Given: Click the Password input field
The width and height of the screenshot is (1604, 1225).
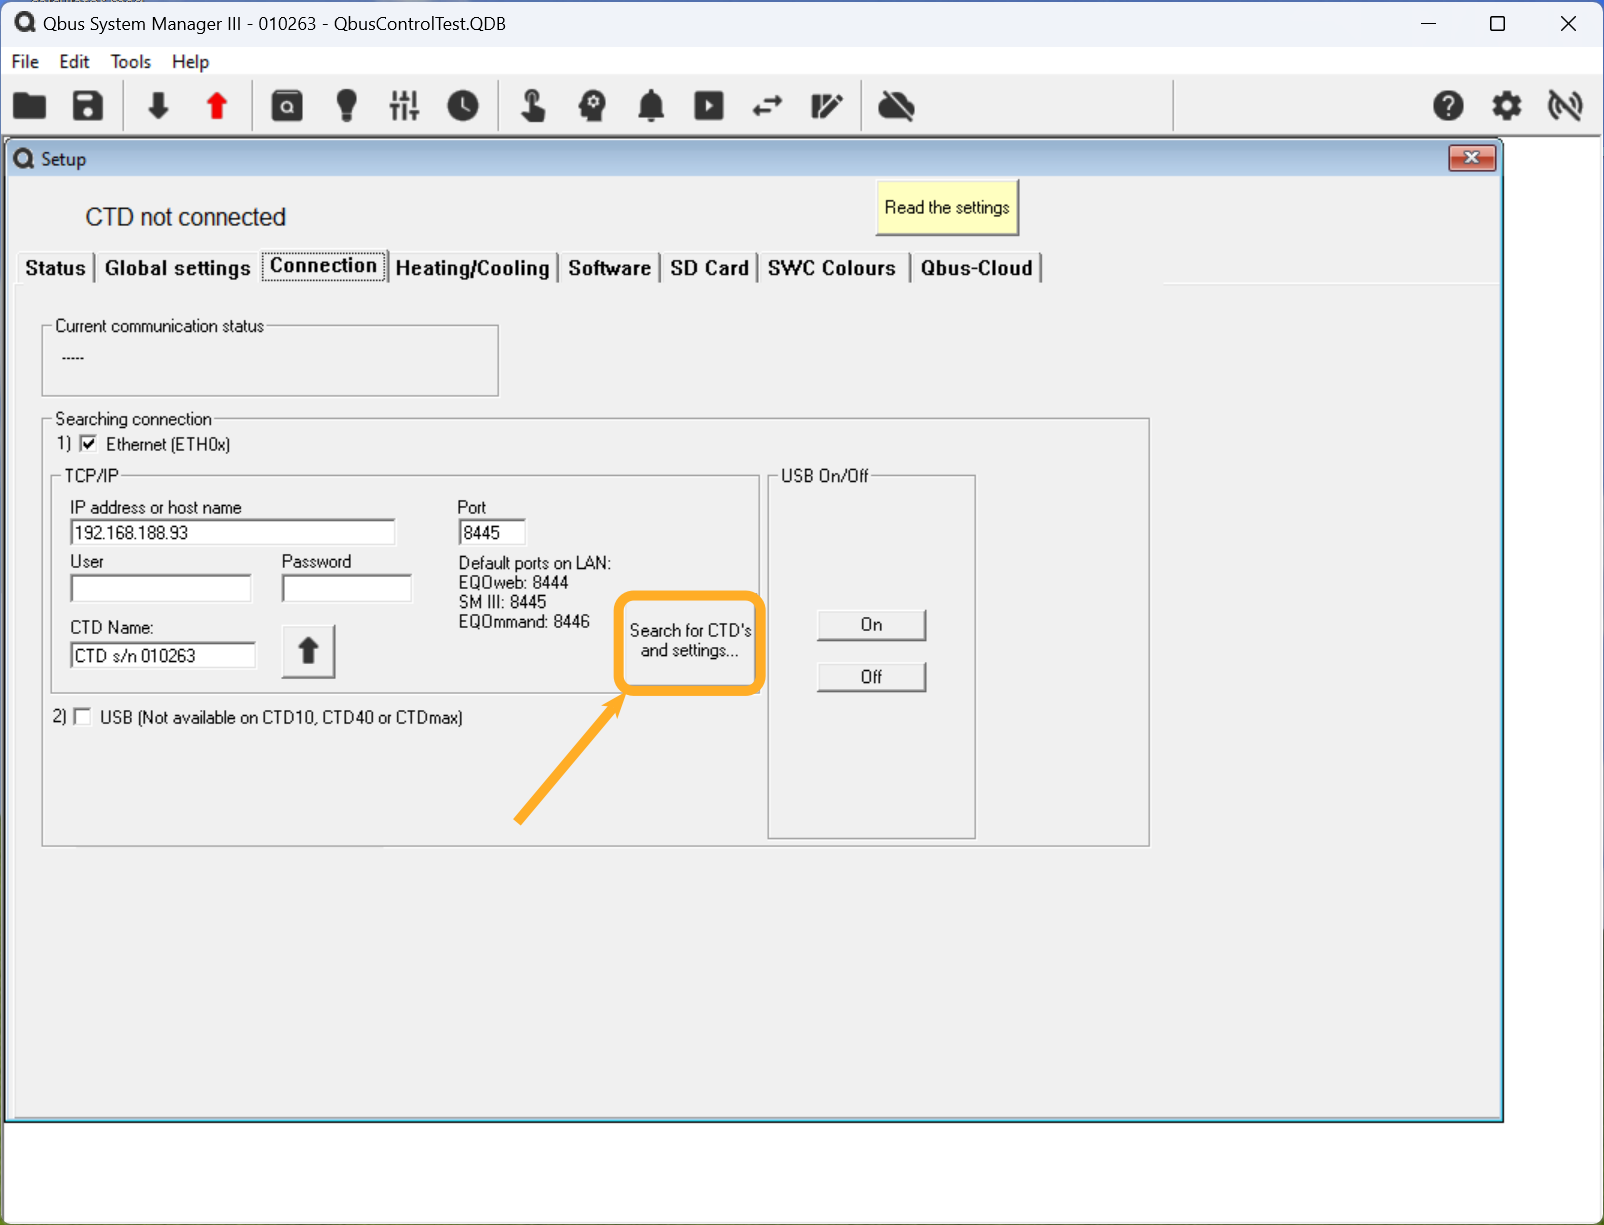Looking at the screenshot, I should pyautogui.click(x=347, y=588).
